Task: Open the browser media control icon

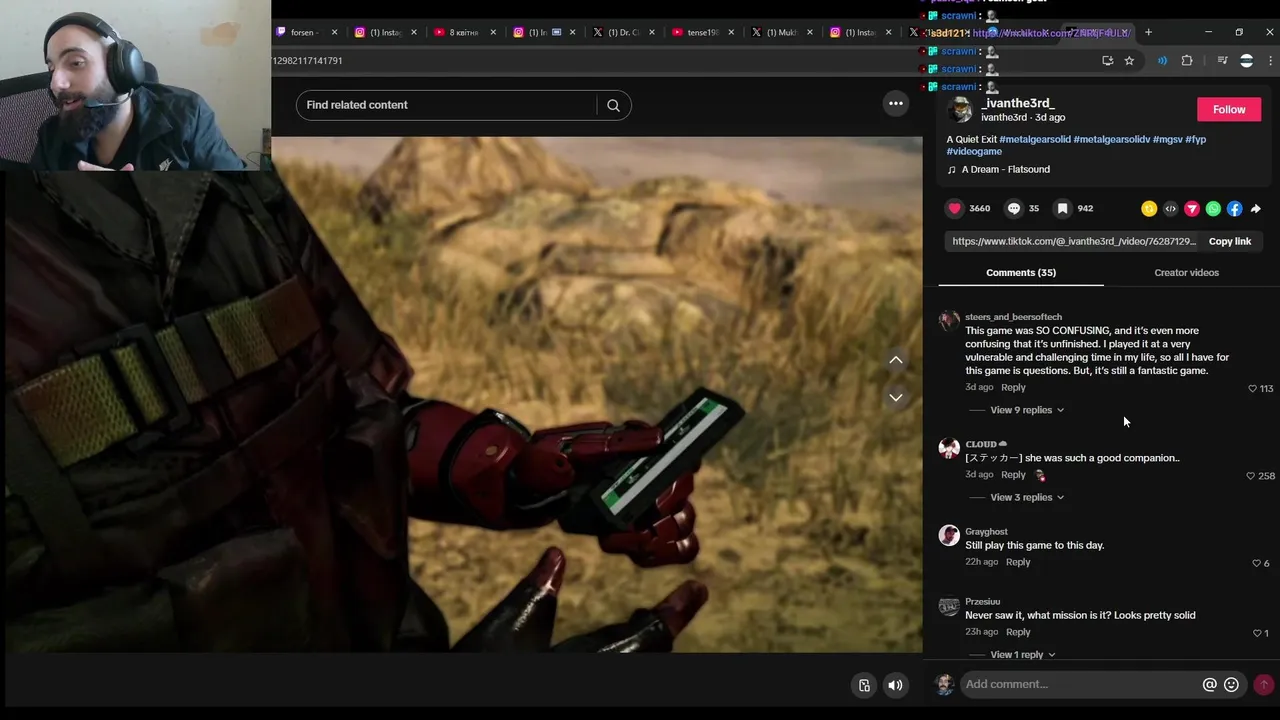Action: coord(1222,61)
